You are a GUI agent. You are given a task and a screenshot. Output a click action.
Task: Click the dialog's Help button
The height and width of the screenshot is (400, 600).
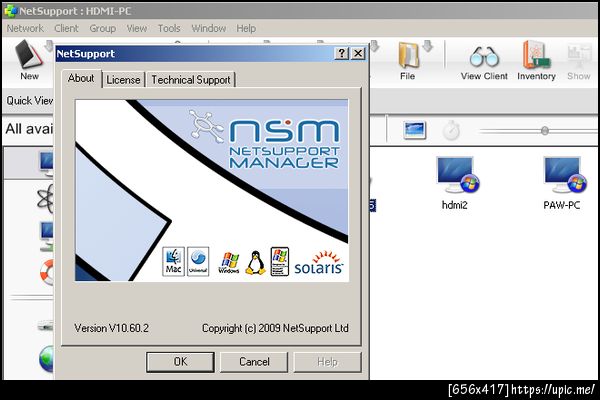point(328,362)
